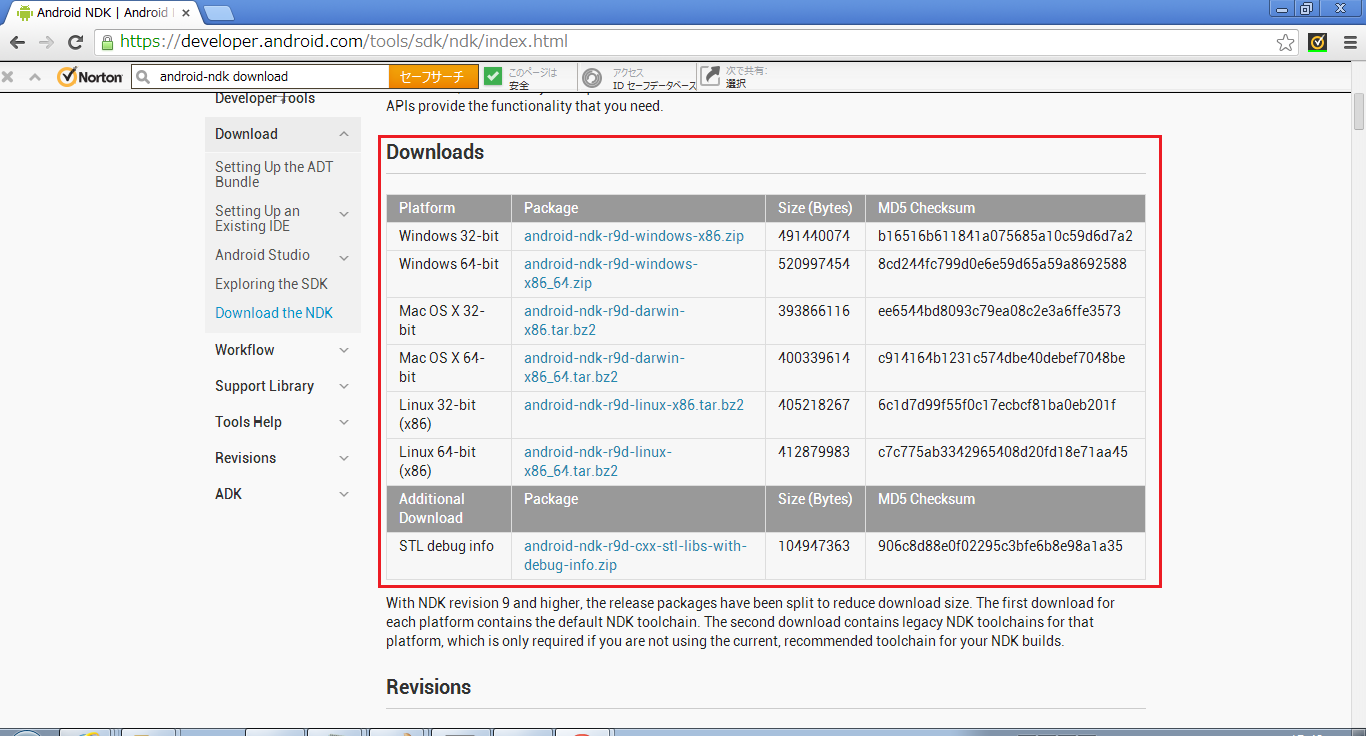Download the cxx-stl-libs-with-debug-info.zip package
This screenshot has height=736, width=1366.
click(x=635, y=555)
